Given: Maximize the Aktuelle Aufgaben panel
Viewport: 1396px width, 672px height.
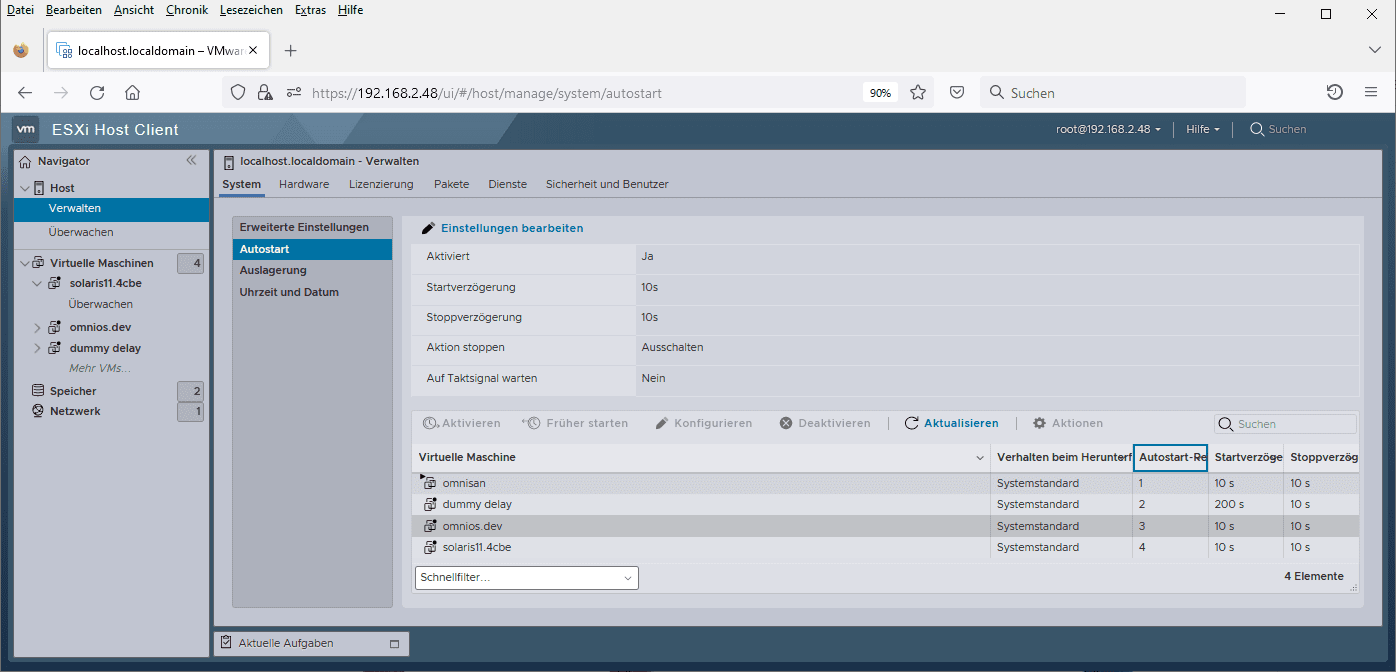Looking at the screenshot, I should click(393, 643).
